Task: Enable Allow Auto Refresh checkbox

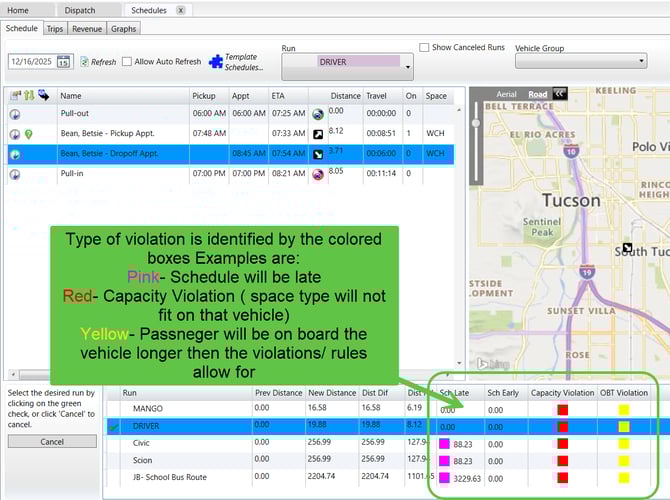Action: 128,62
